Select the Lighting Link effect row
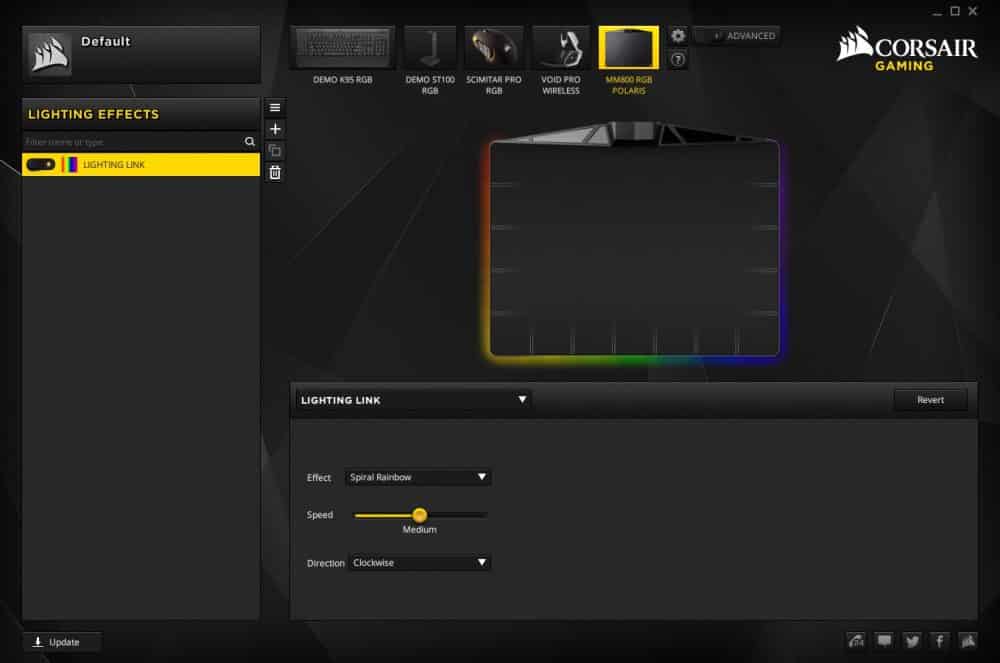 tap(141, 164)
